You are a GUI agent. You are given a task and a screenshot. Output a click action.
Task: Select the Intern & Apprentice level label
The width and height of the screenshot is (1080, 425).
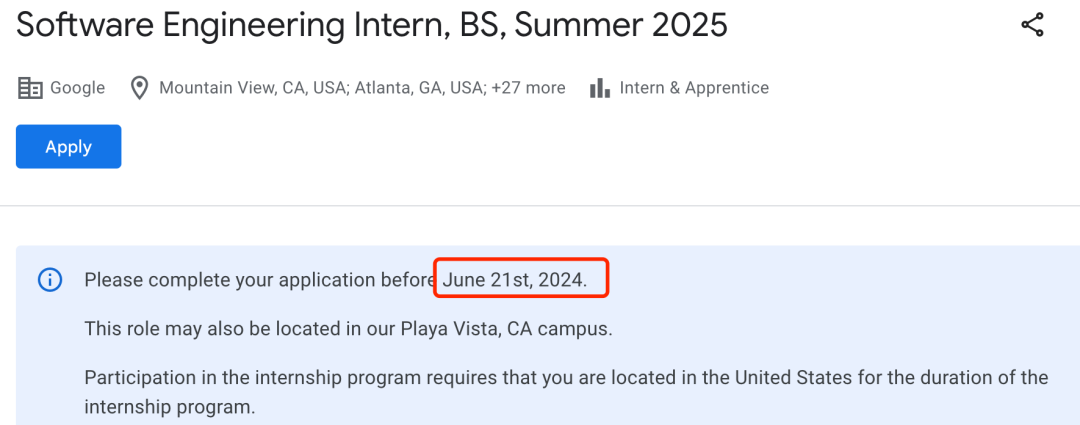(694, 88)
